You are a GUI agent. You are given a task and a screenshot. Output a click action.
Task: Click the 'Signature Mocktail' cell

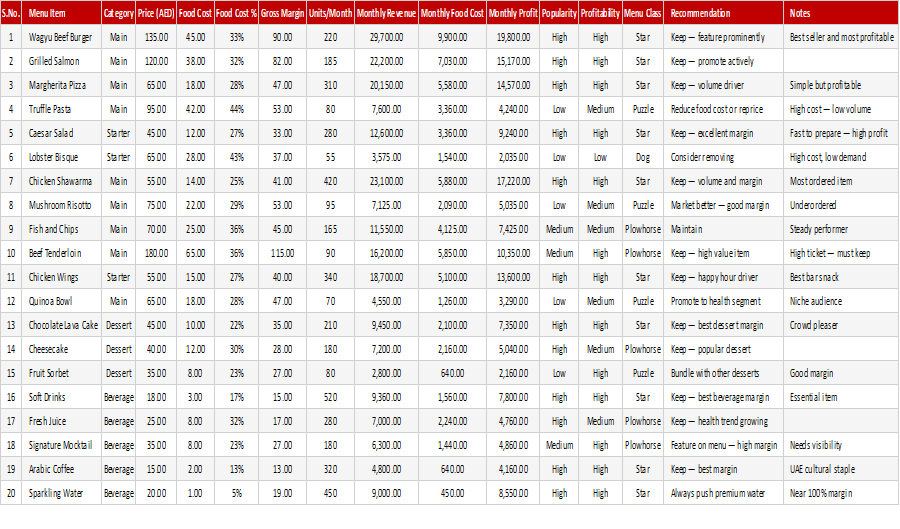(61, 445)
